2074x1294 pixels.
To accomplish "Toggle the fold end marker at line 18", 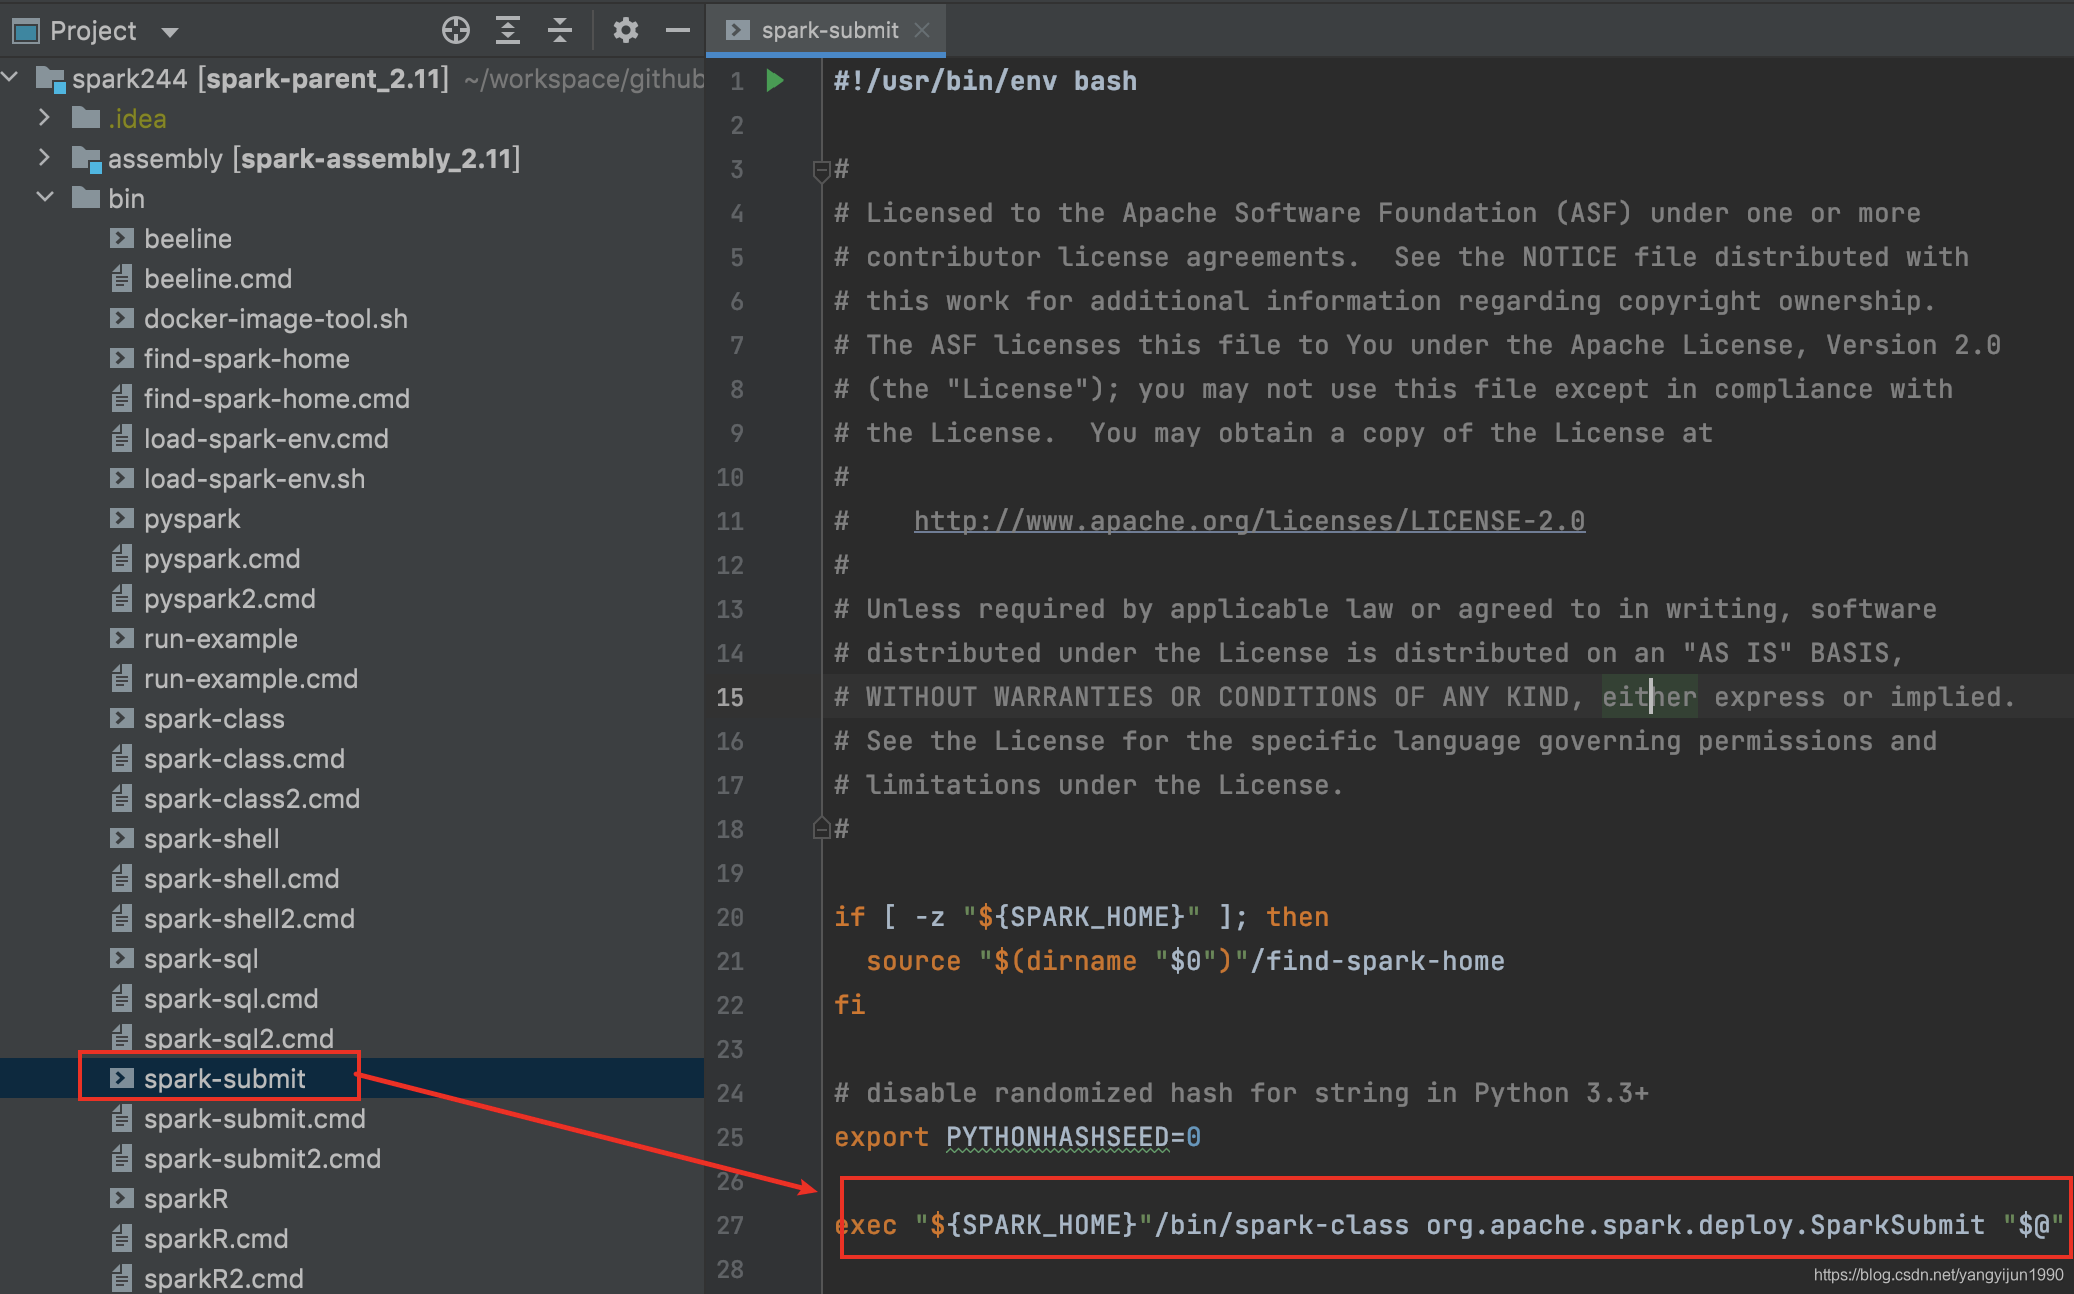I will tap(821, 828).
